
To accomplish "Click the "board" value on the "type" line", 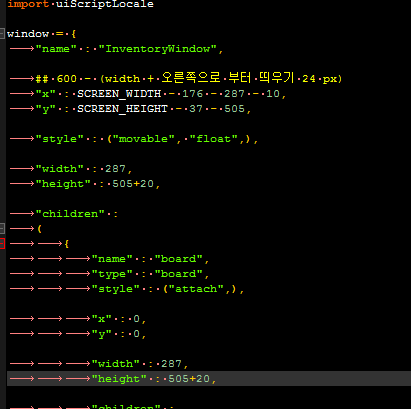I will pos(178,274).
